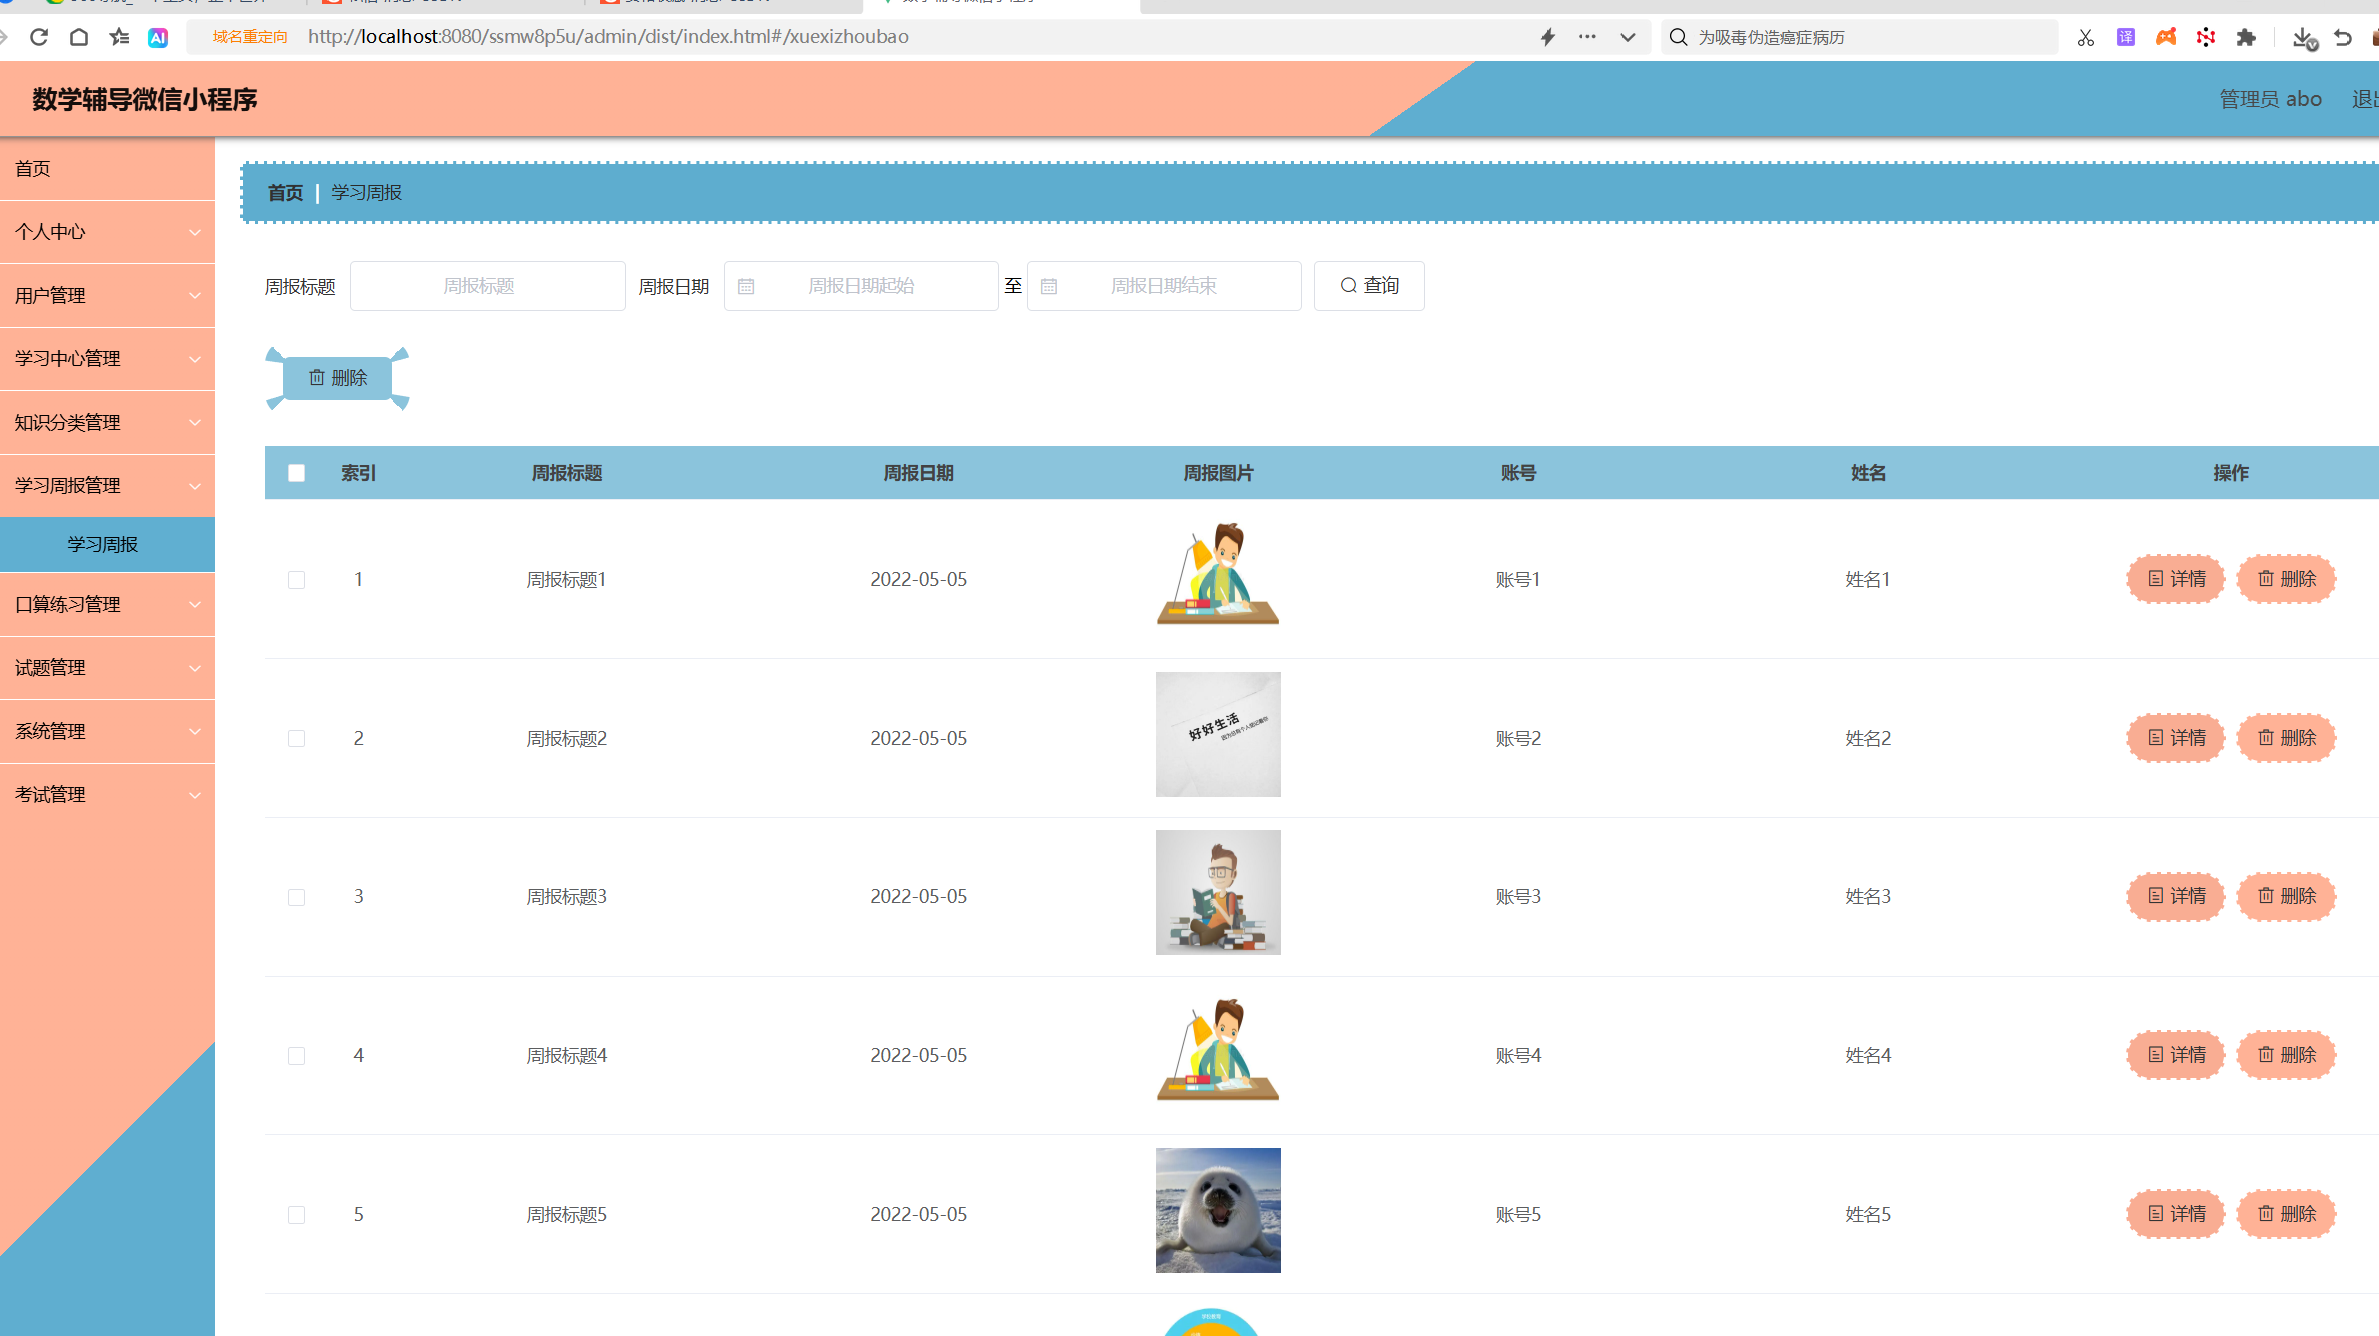Open the seal photo in row 5

tap(1218, 1210)
